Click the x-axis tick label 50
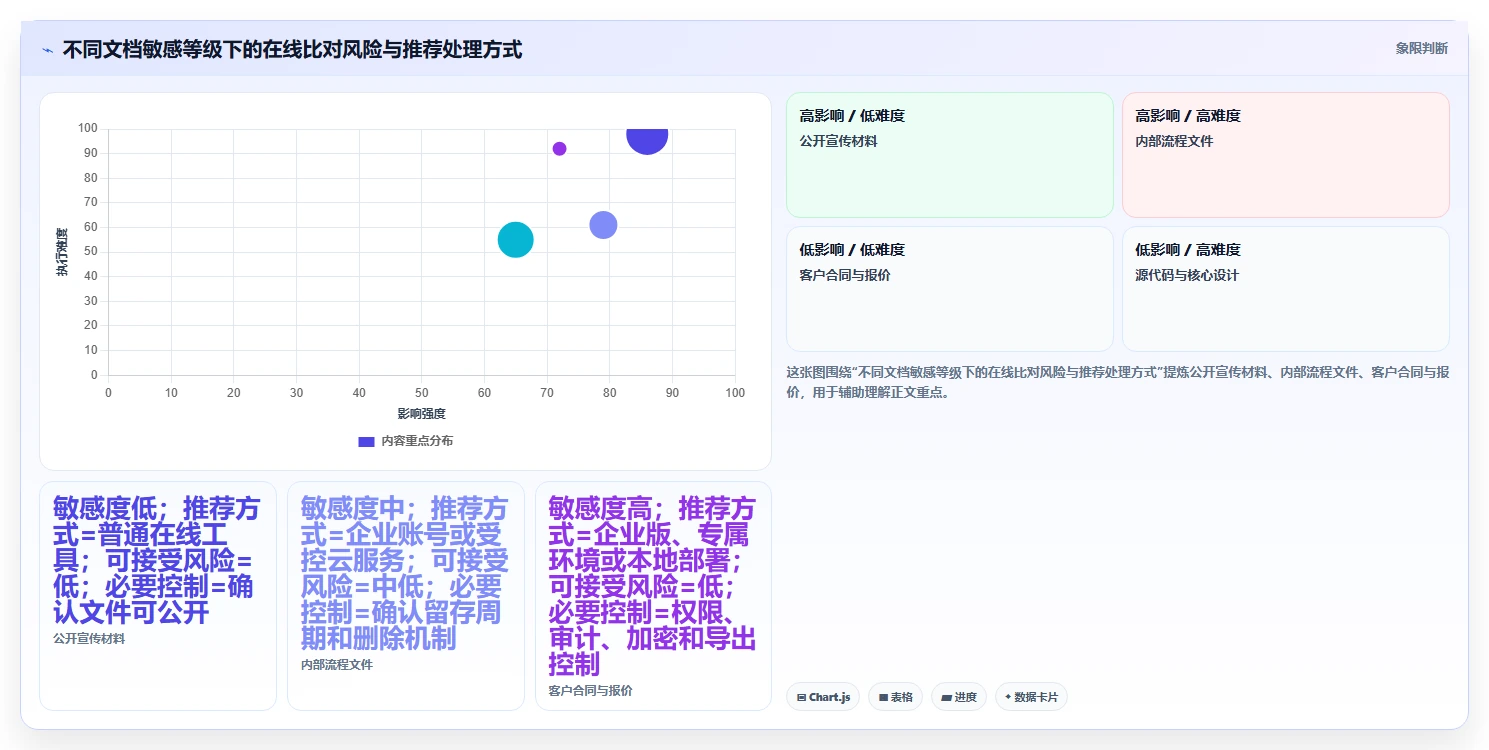The height and width of the screenshot is (750, 1489). click(422, 393)
